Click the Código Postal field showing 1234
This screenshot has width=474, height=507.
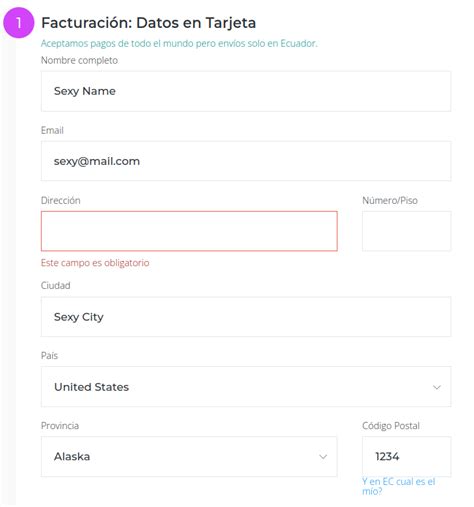tap(407, 456)
